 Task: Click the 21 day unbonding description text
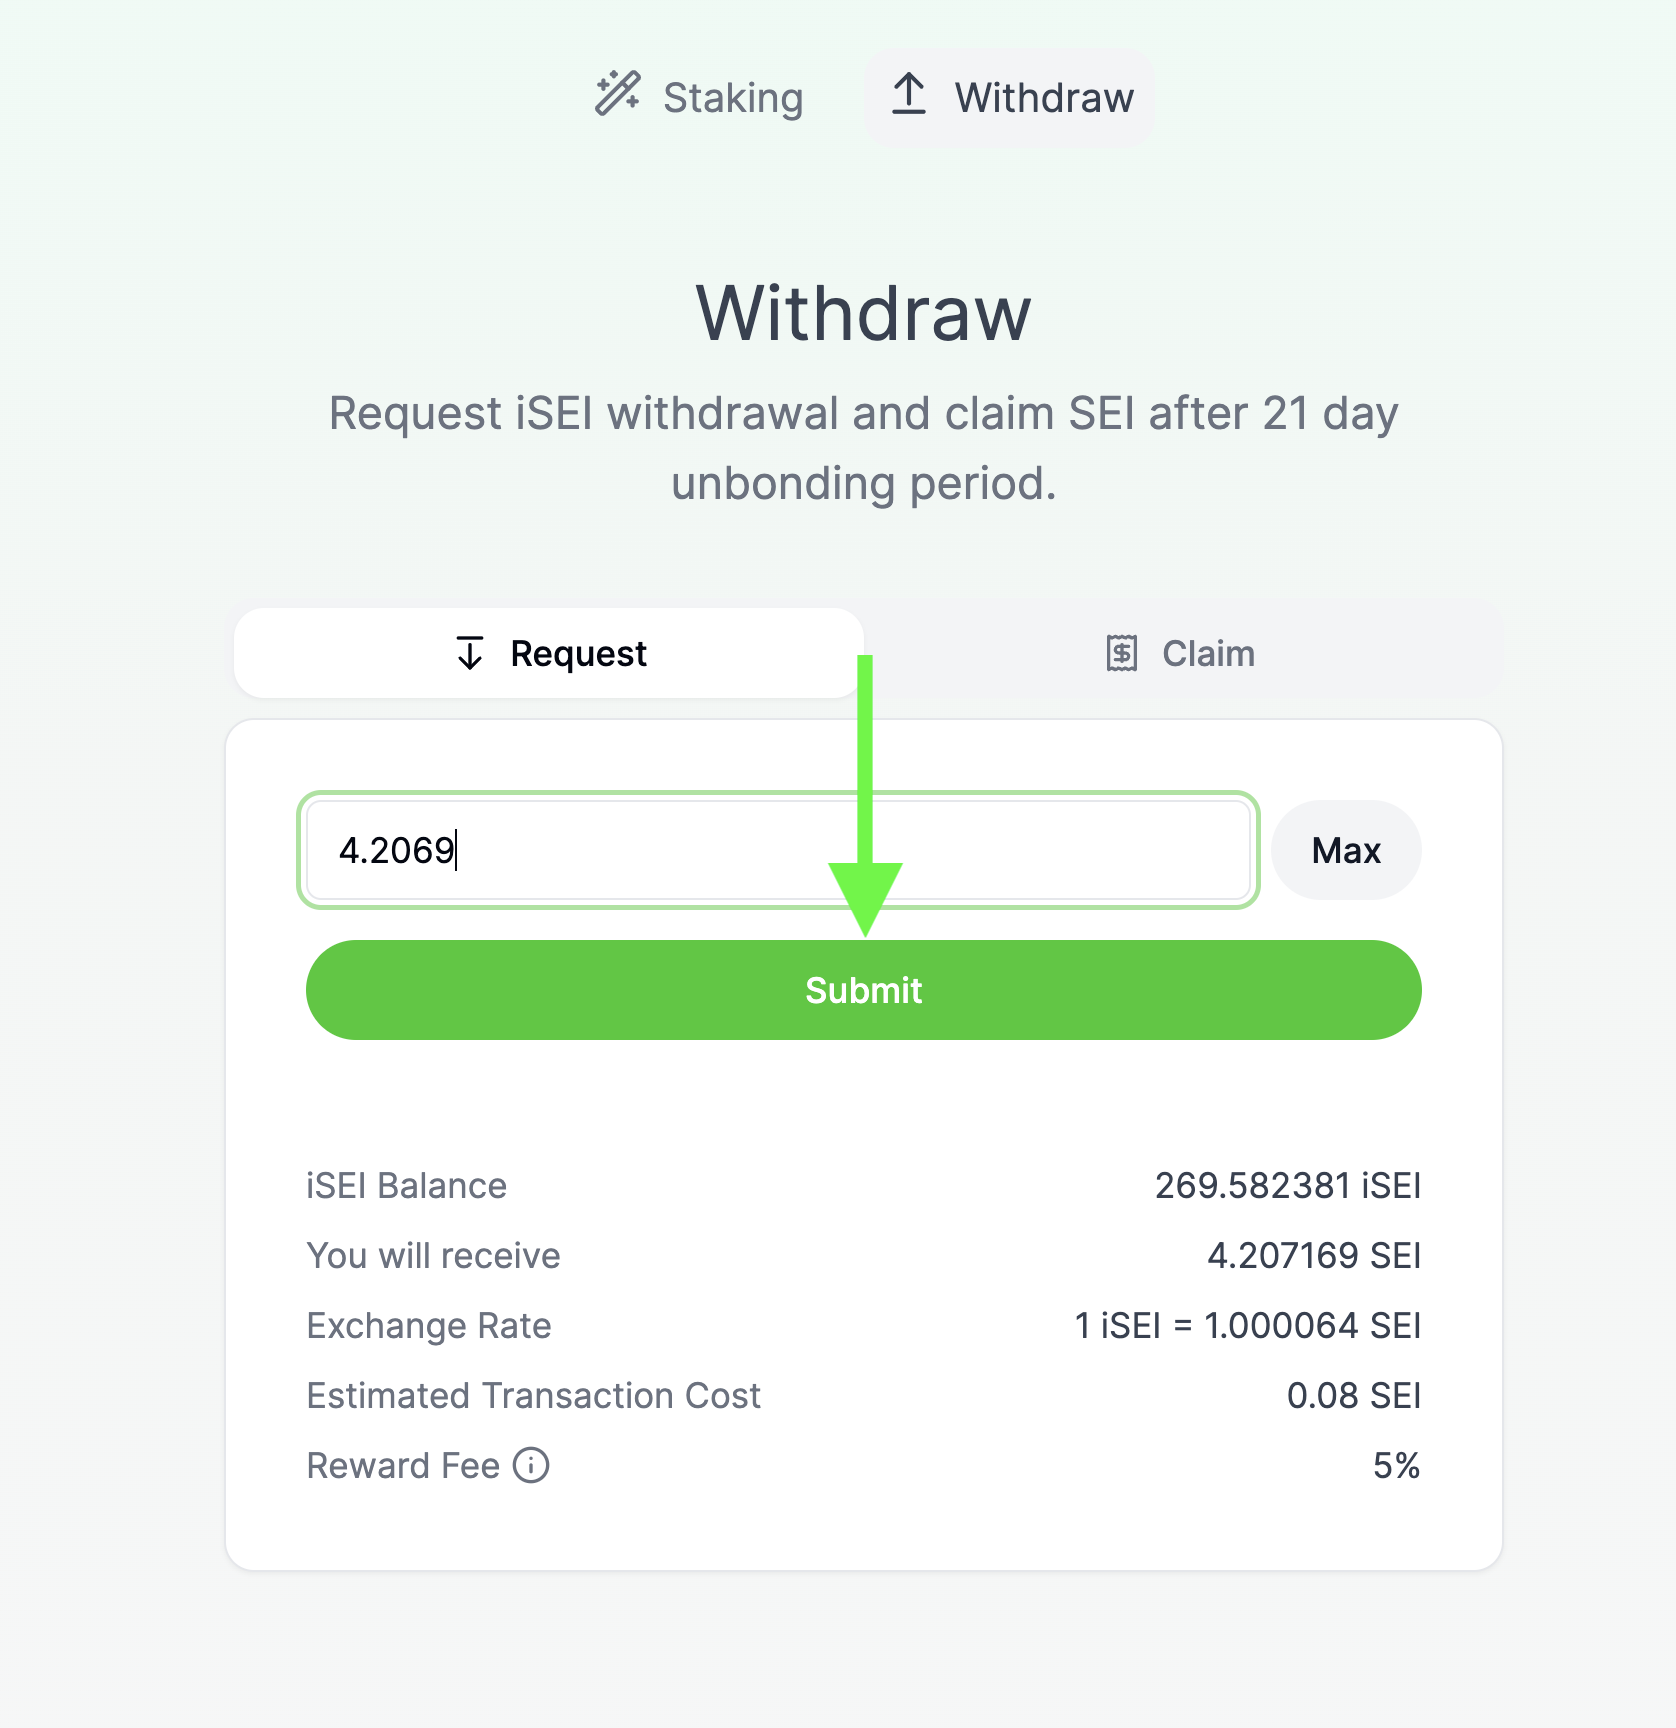864,448
